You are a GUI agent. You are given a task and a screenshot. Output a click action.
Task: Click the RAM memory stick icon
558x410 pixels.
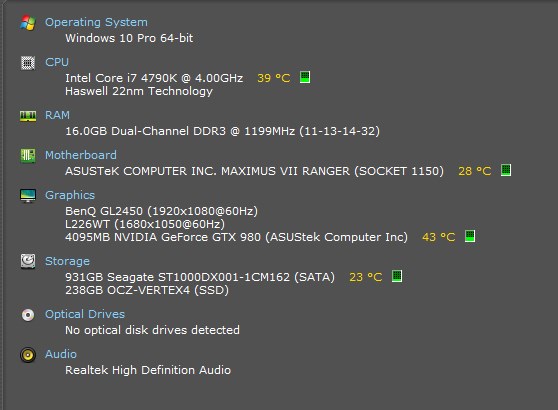[28, 116]
